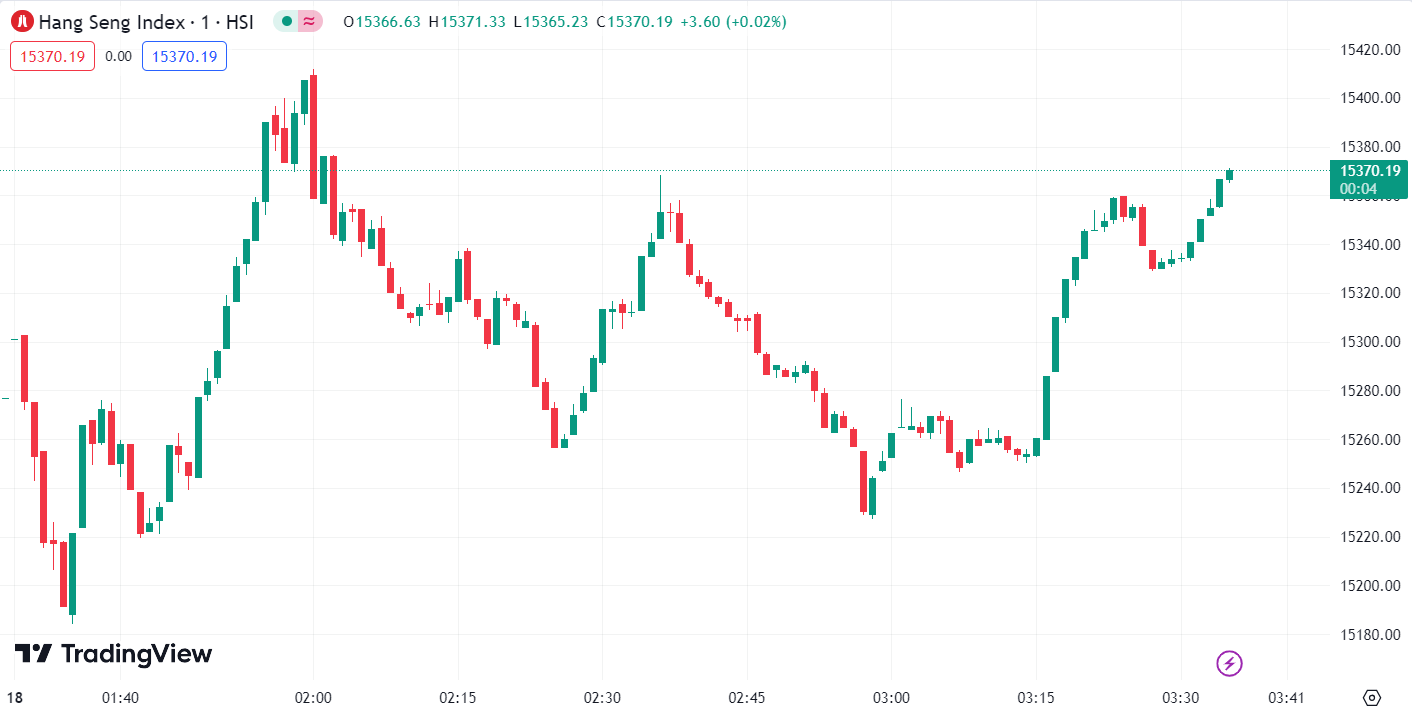Screen dimensions: 1412x721
Task: Click the date label 18 on the time axis
Action: 15,697
